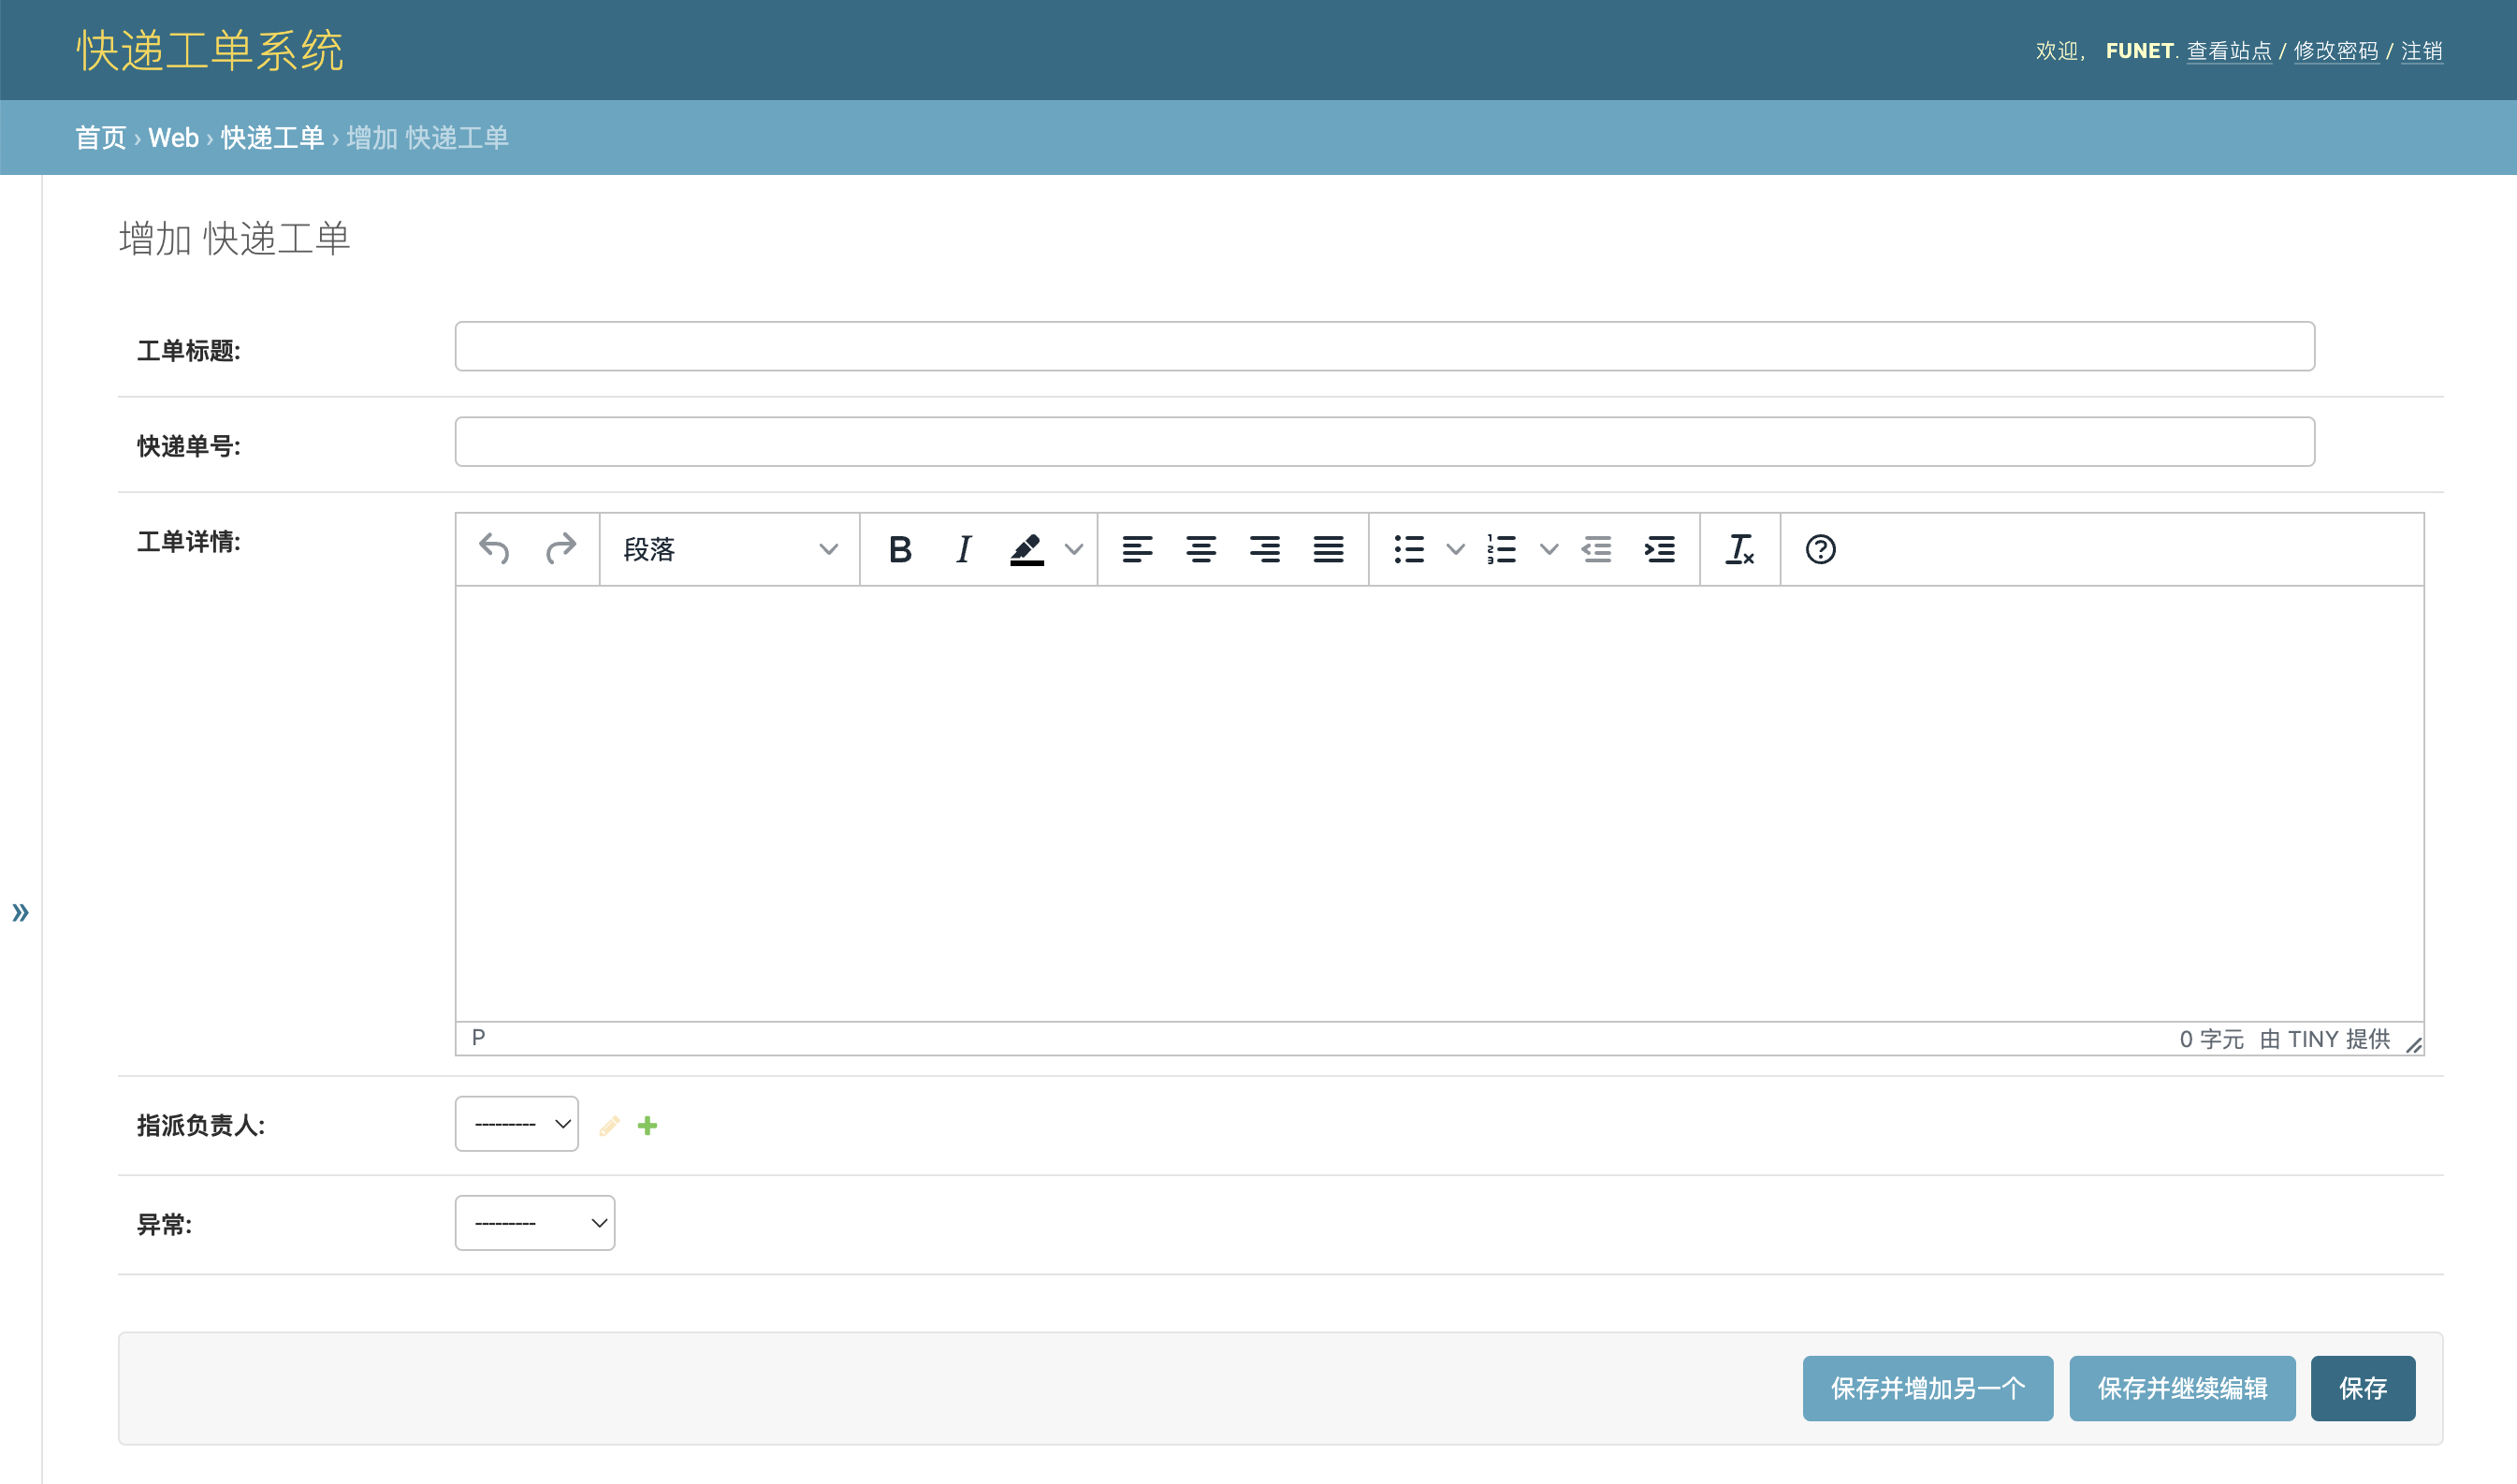Viewport: 2517px width, 1484px height.
Task: Click the pencil edit icon beside 指派负责人
Action: 609,1126
